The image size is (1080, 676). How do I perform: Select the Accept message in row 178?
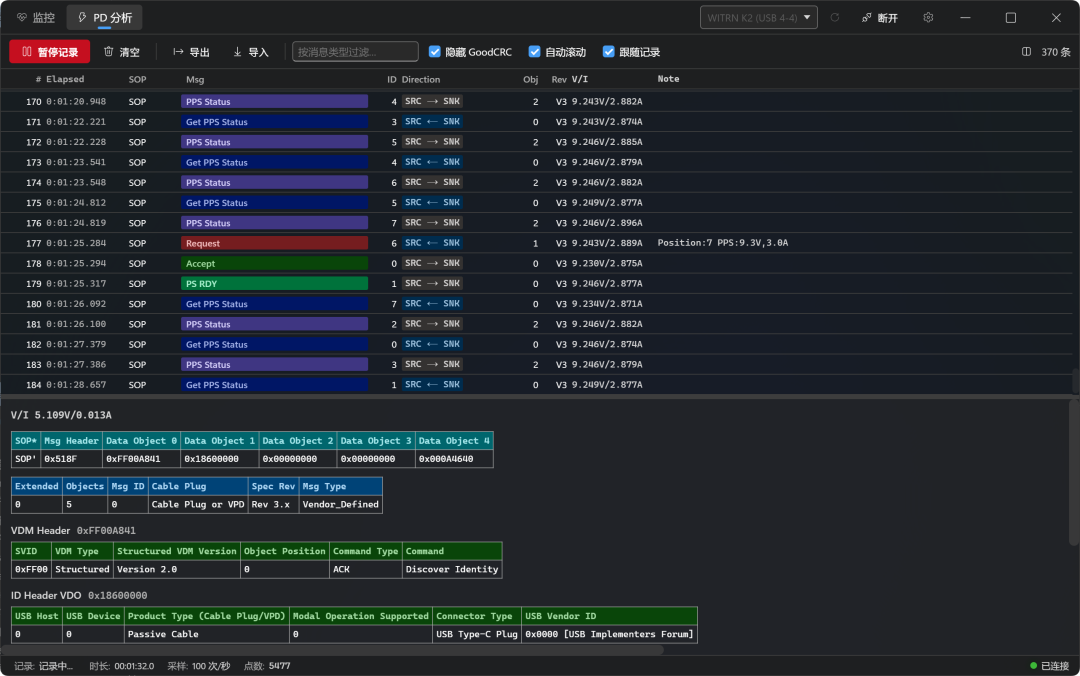click(x=274, y=263)
